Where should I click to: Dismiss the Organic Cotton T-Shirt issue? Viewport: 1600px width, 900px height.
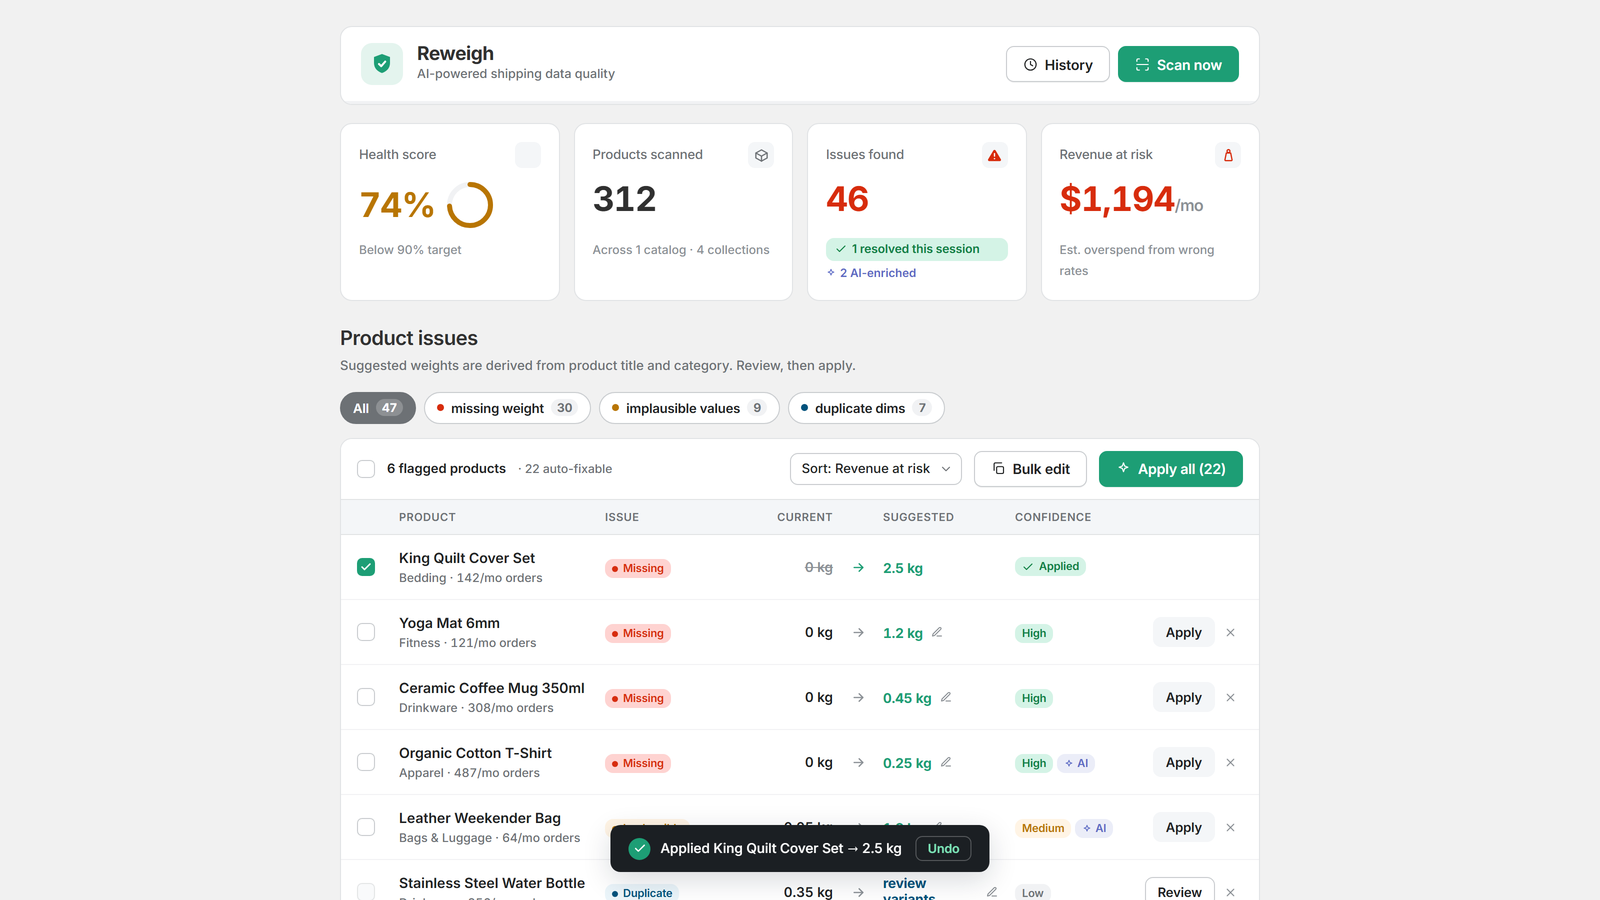1230,762
